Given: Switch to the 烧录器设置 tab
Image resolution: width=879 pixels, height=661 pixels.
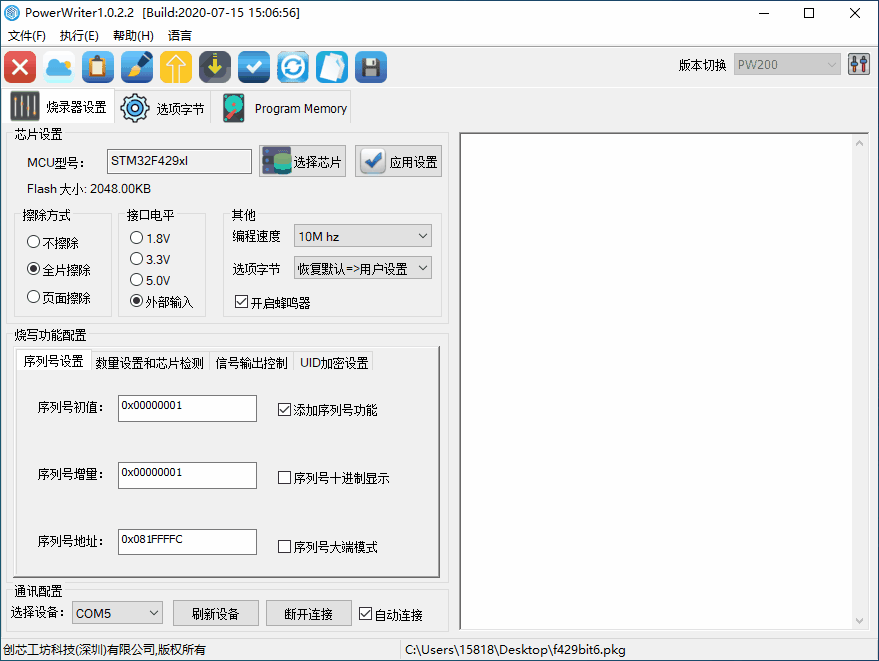Looking at the screenshot, I should pos(59,107).
